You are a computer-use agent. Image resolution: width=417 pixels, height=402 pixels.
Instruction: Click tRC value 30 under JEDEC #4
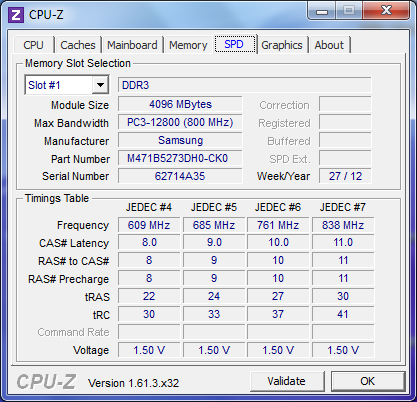coord(149,314)
